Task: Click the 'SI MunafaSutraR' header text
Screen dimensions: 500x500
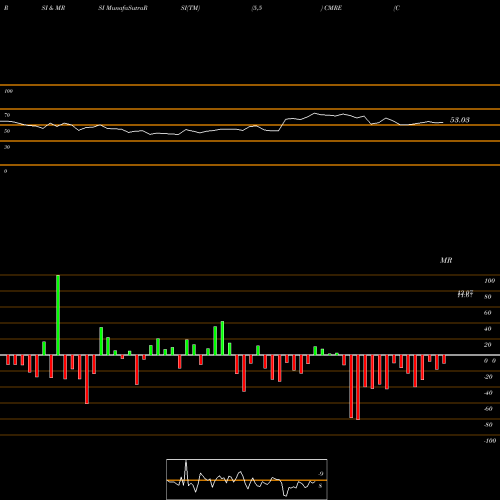Action: tap(123, 8)
